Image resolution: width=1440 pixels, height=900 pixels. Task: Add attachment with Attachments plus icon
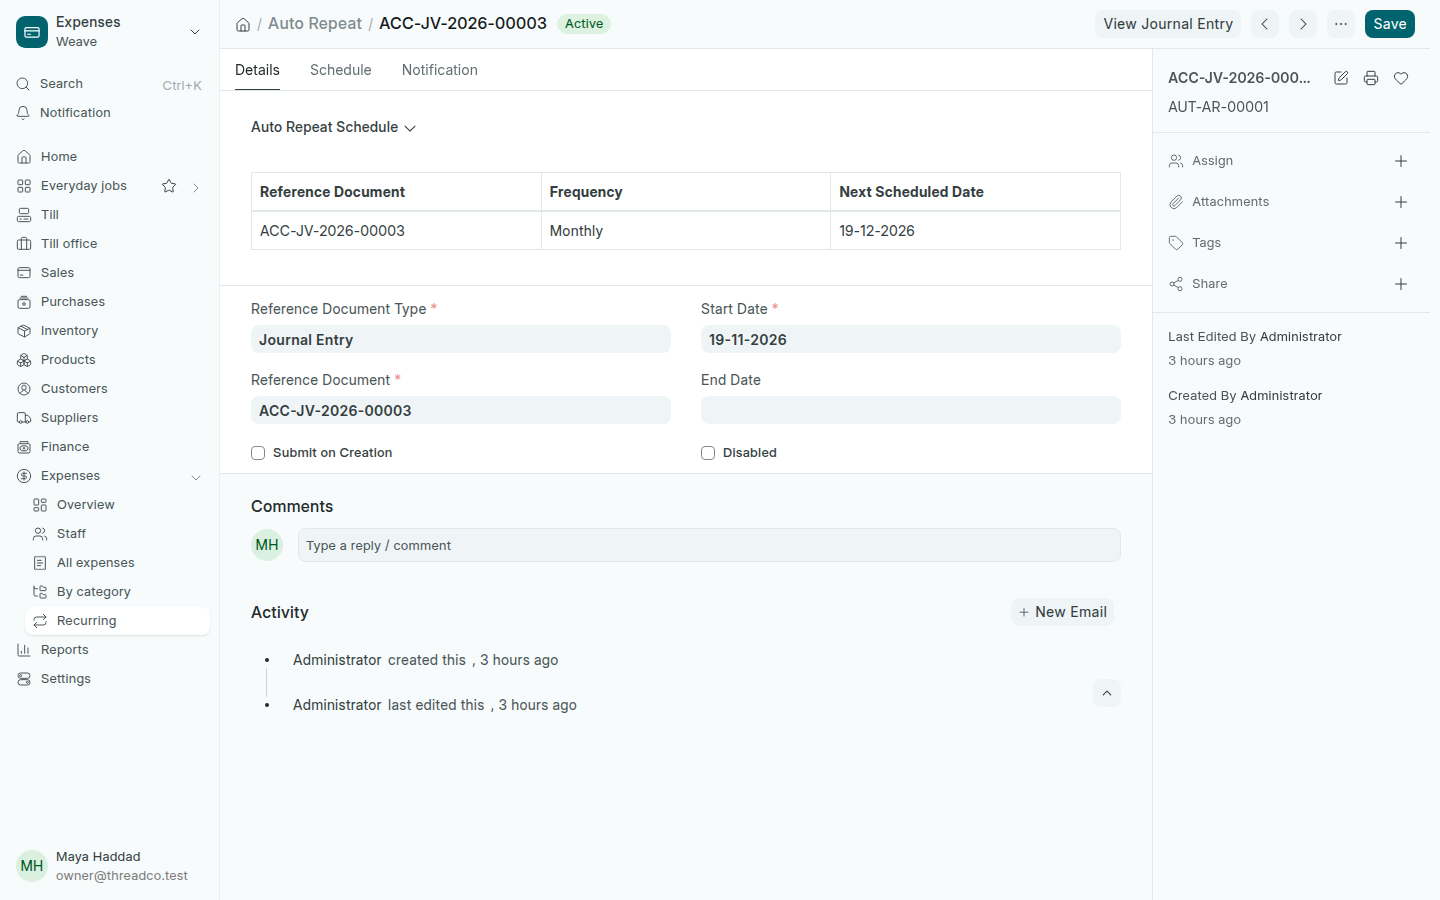click(x=1401, y=202)
